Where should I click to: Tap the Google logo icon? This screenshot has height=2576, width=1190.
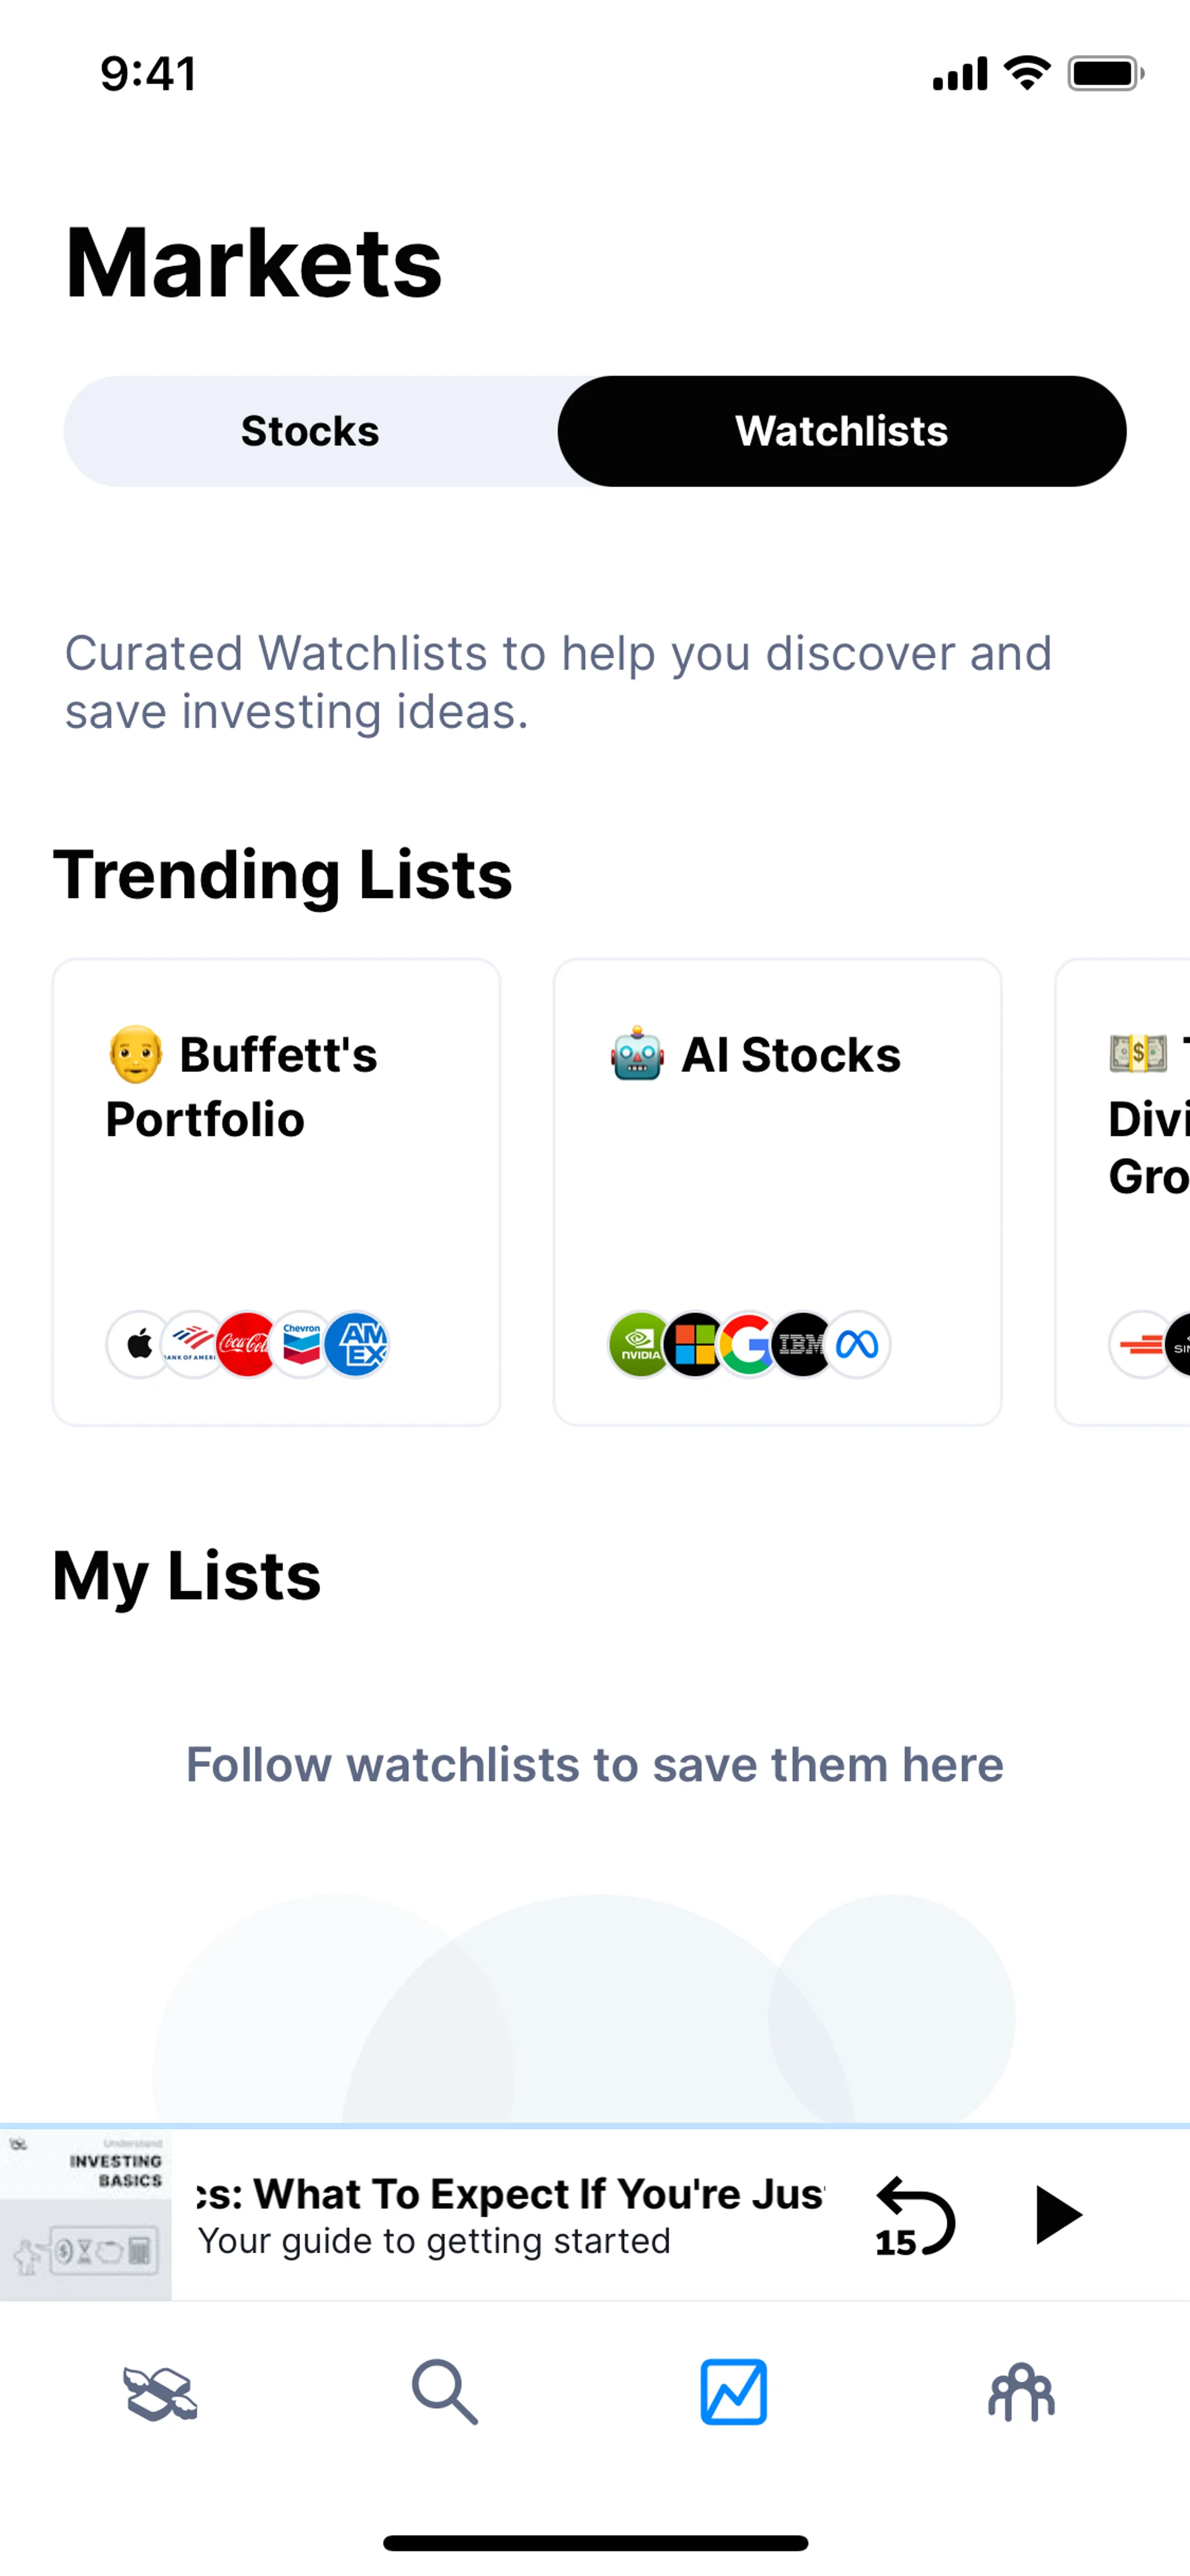(x=748, y=1344)
